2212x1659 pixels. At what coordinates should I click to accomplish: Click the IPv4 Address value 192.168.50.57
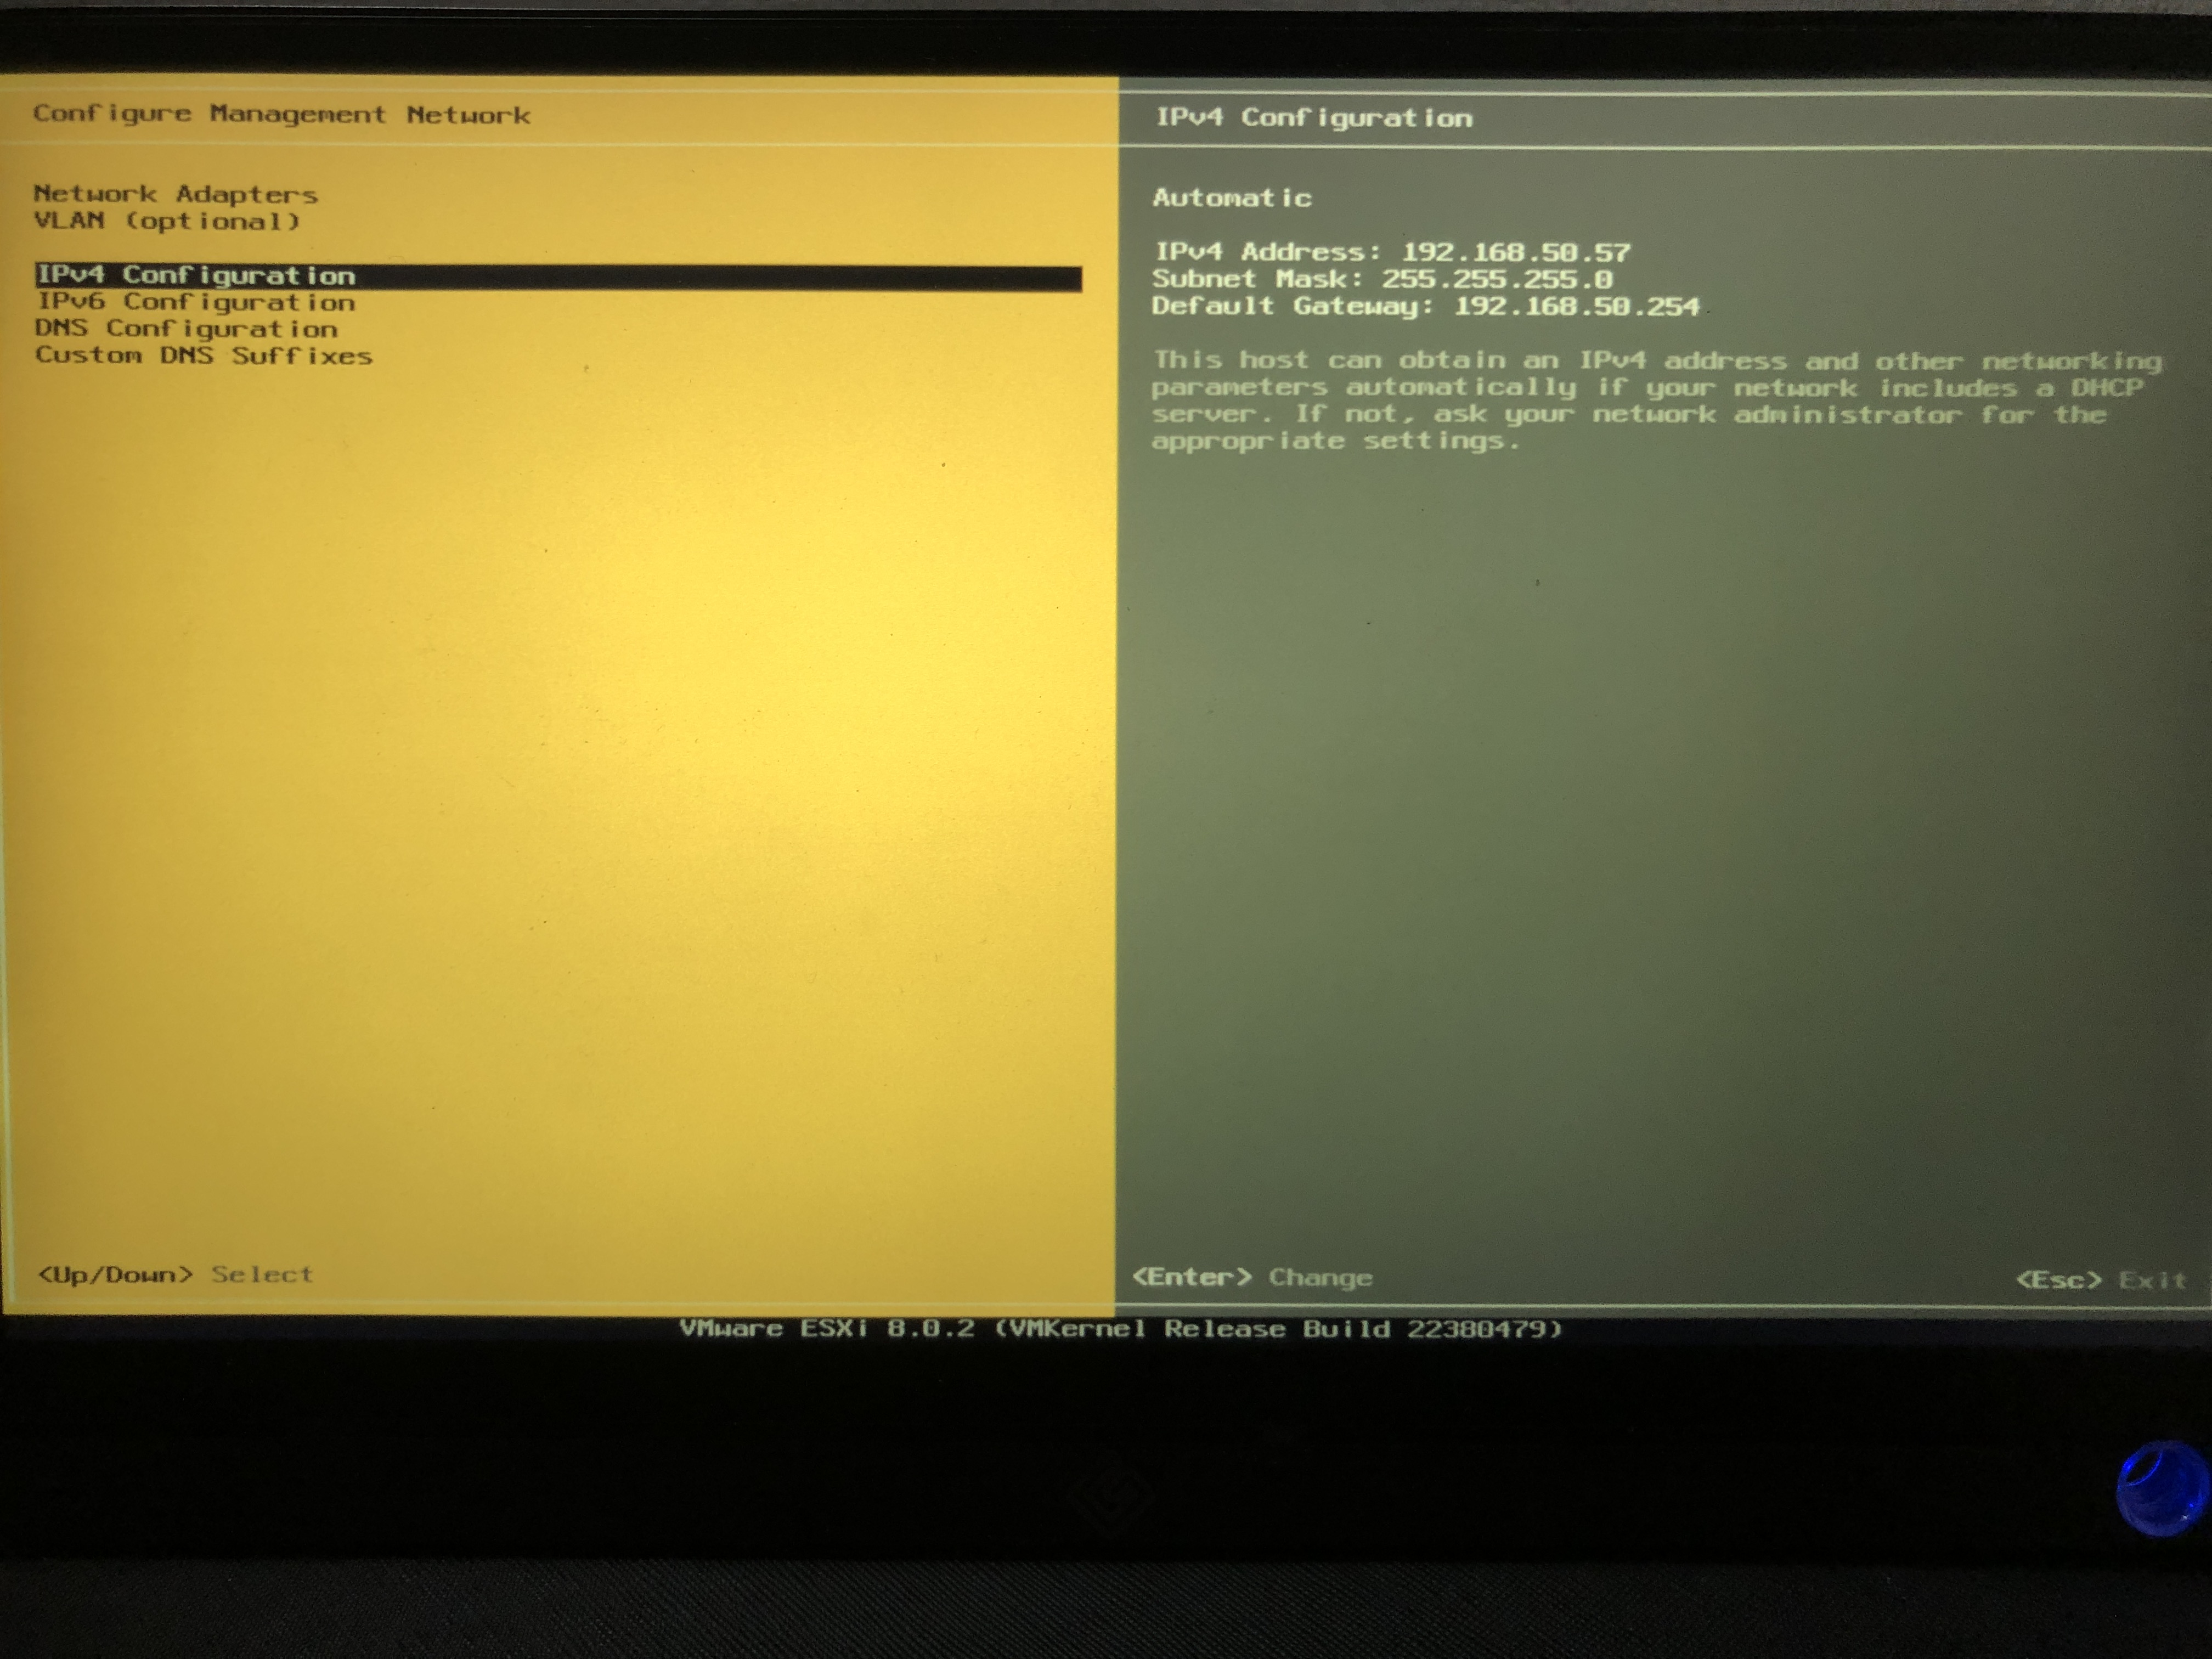coord(1516,252)
